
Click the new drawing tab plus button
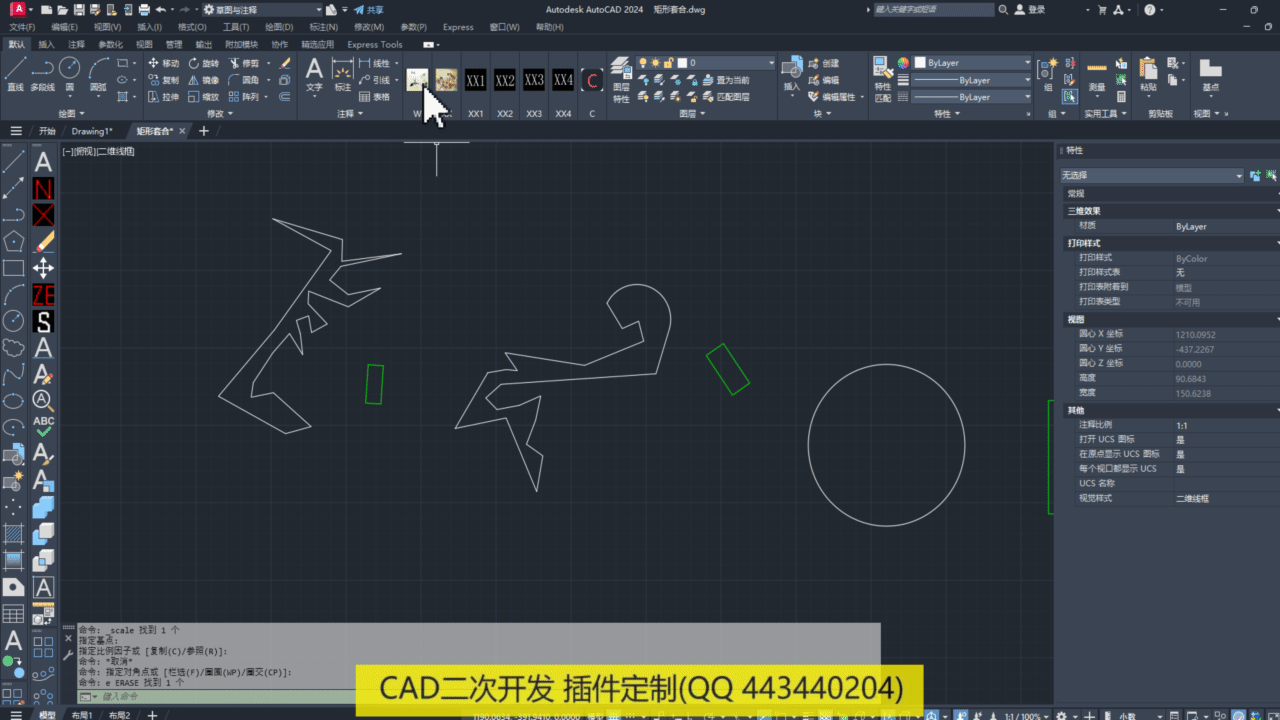(204, 131)
